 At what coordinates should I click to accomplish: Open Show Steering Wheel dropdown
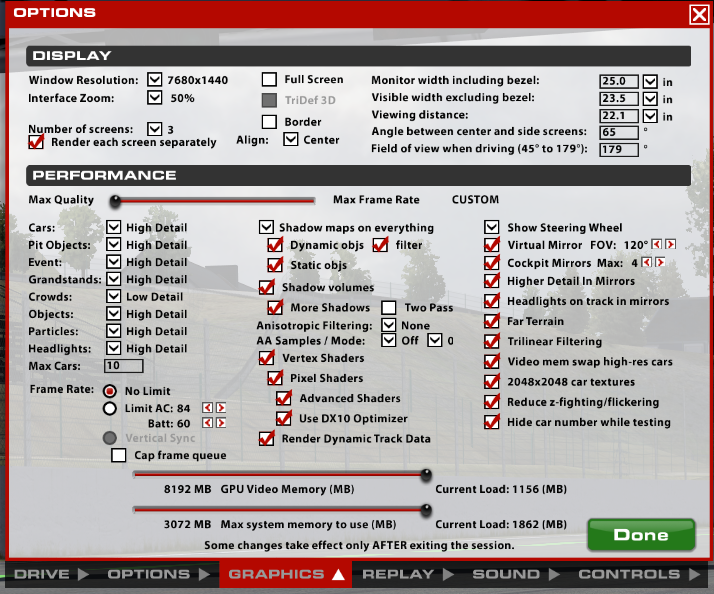tap(492, 227)
